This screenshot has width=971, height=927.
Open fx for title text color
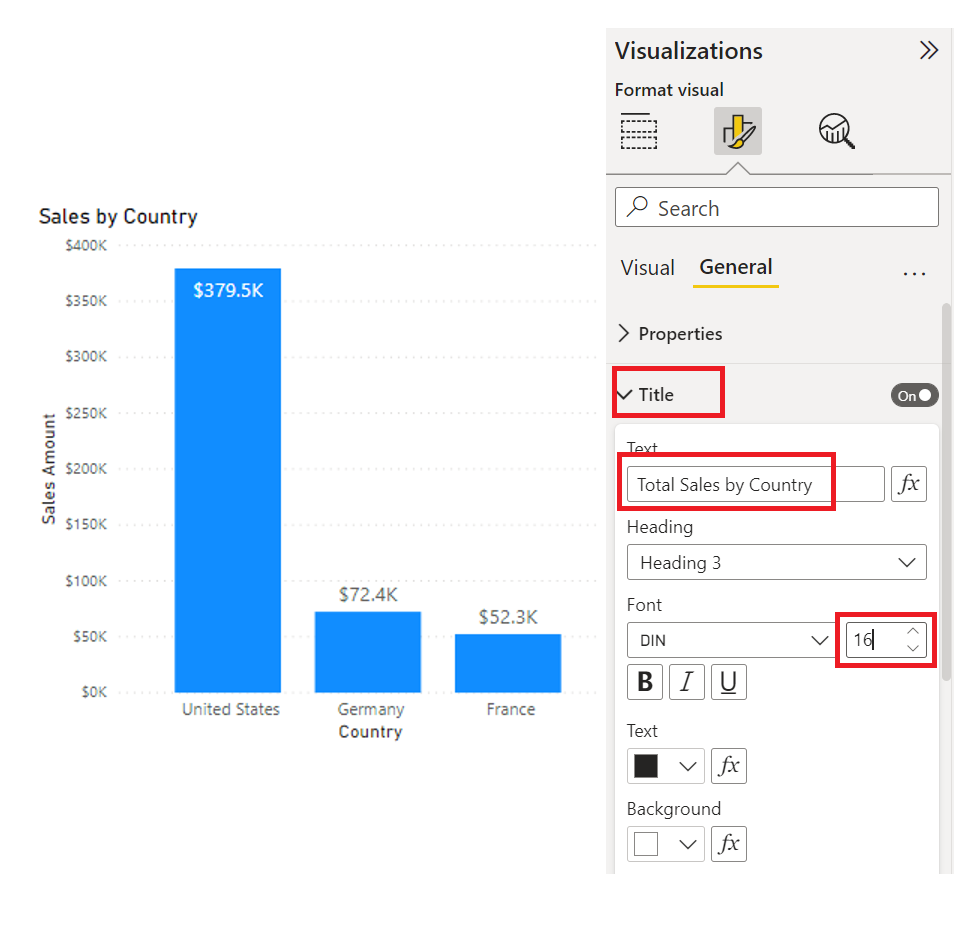click(729, 766)
